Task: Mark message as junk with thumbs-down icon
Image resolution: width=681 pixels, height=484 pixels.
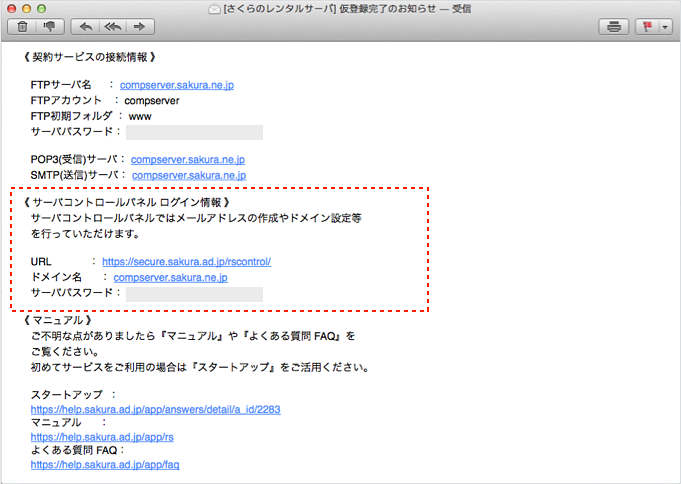Action: pos(50,27)
